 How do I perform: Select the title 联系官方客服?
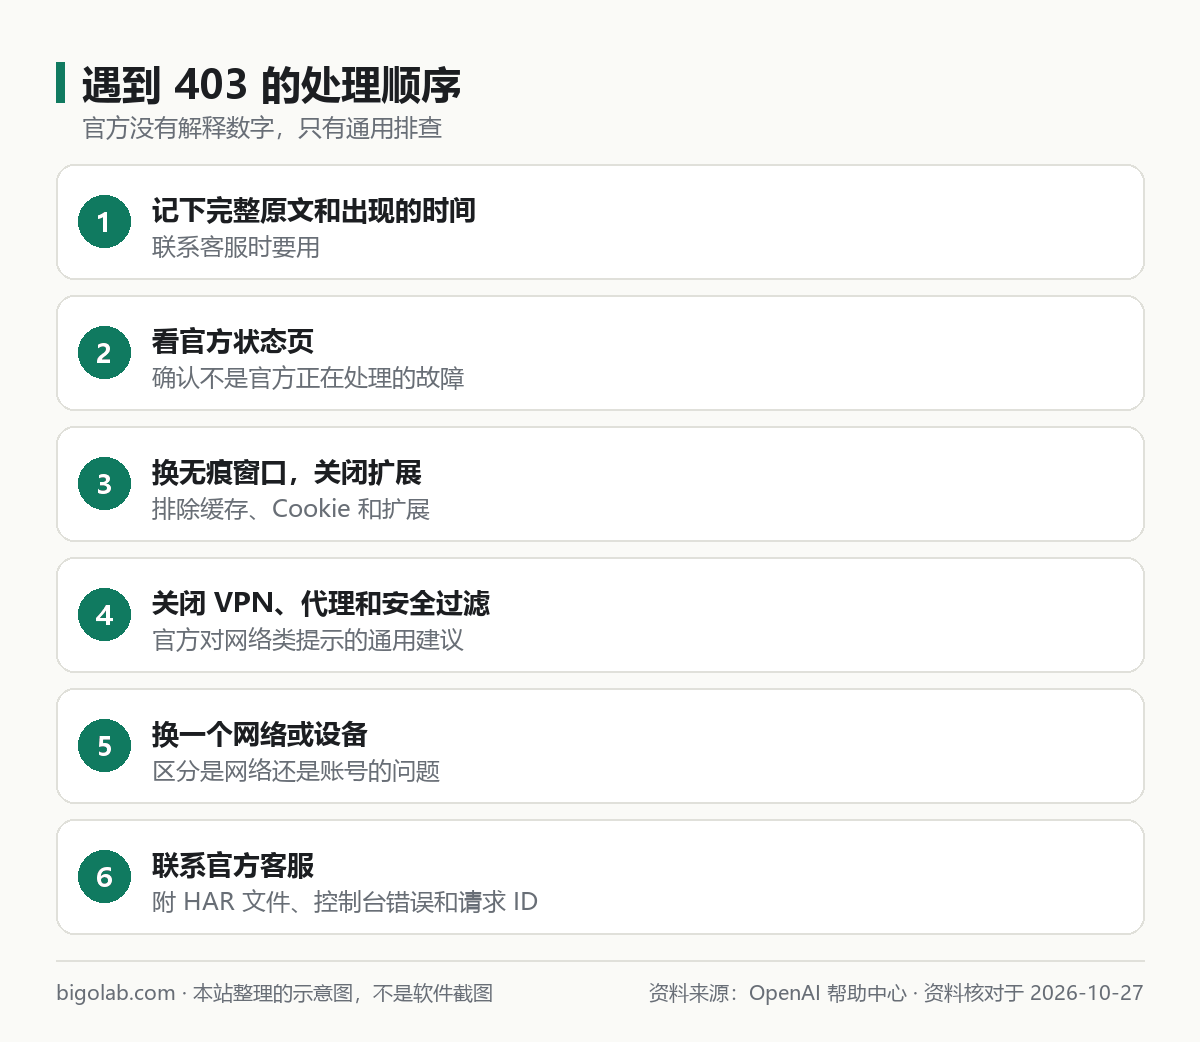coord(233,866)
